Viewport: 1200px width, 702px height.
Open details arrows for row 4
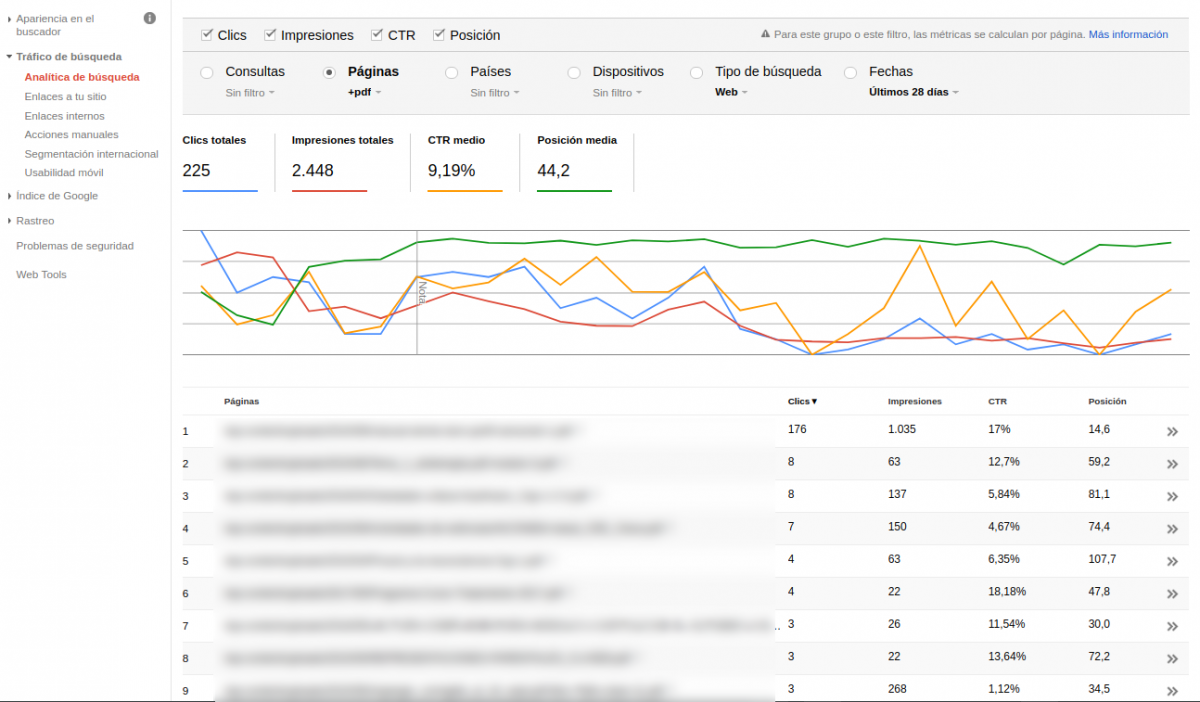pyautogui.click(x=1172, y=529)
